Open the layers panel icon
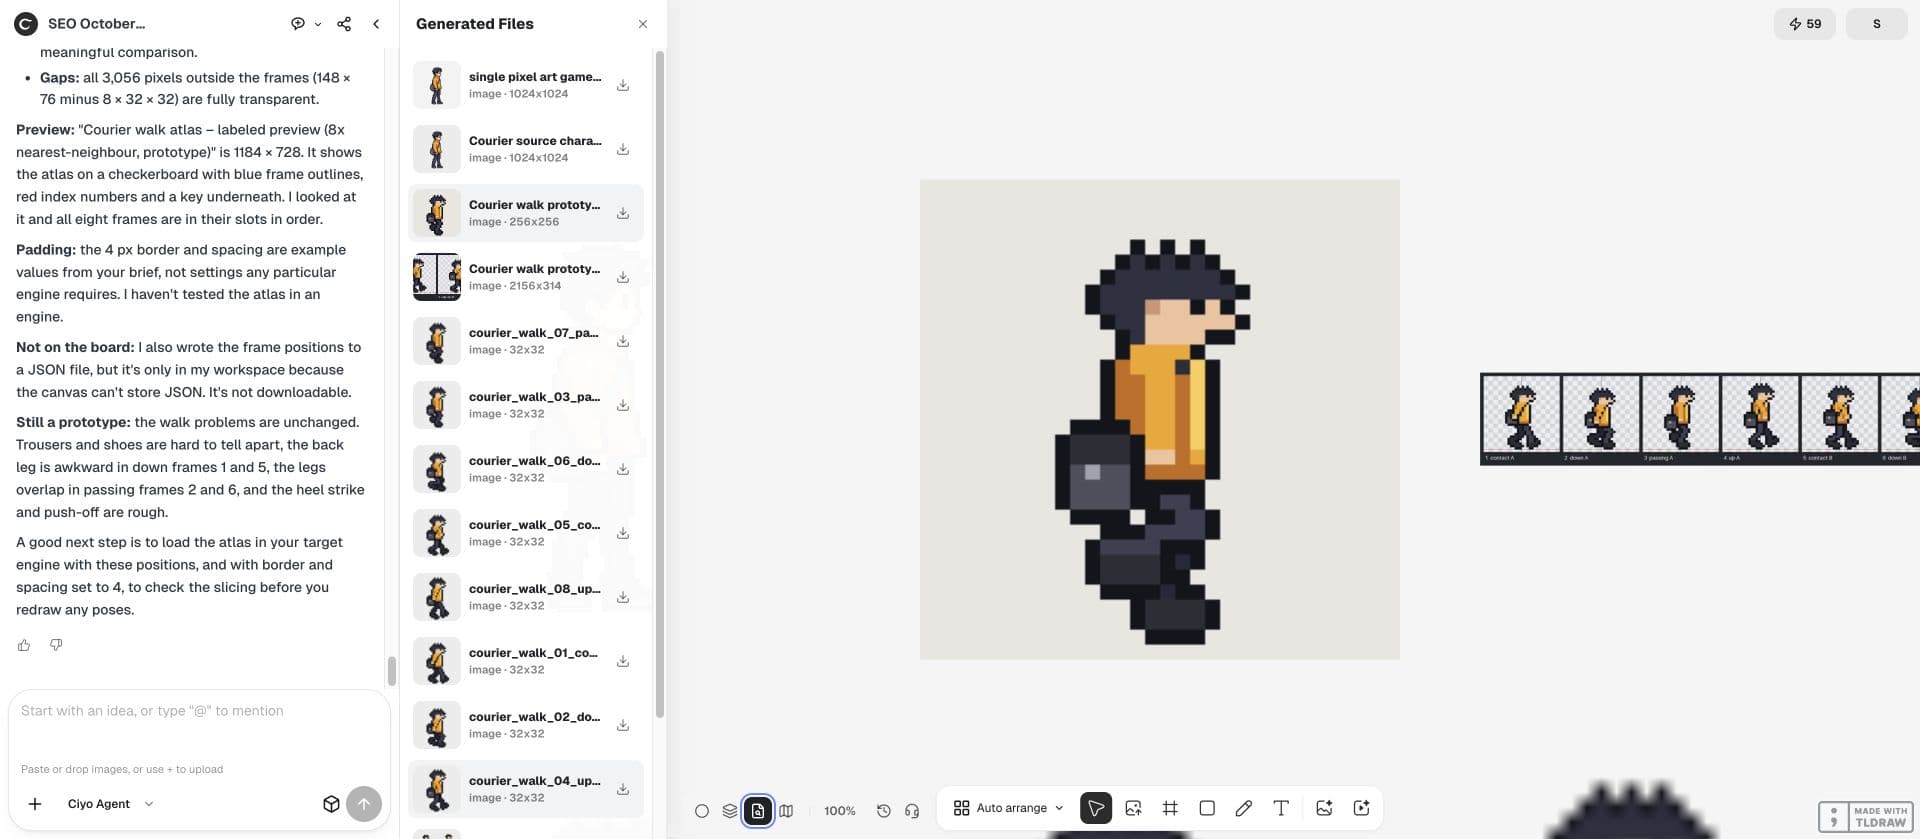 point(730,810)
